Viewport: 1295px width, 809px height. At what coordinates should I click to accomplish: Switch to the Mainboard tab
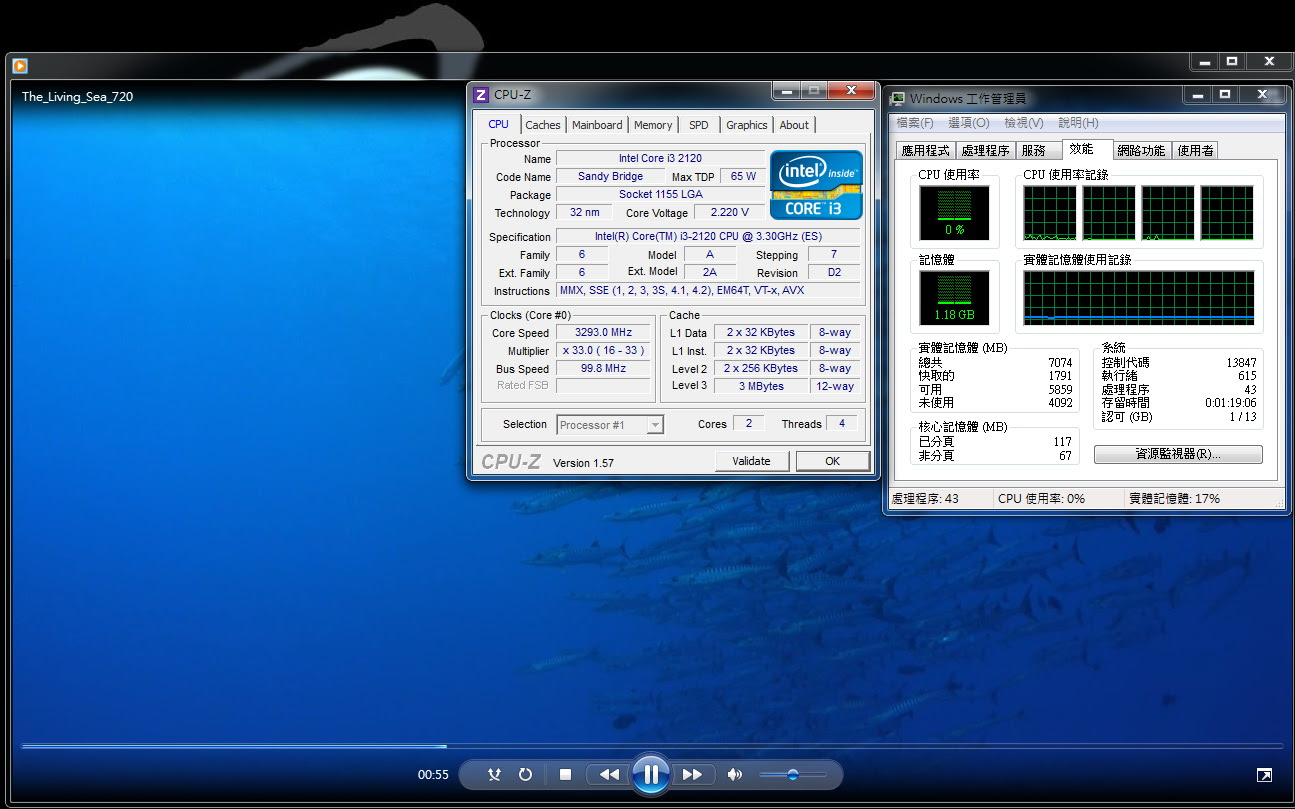coord(597,125)
